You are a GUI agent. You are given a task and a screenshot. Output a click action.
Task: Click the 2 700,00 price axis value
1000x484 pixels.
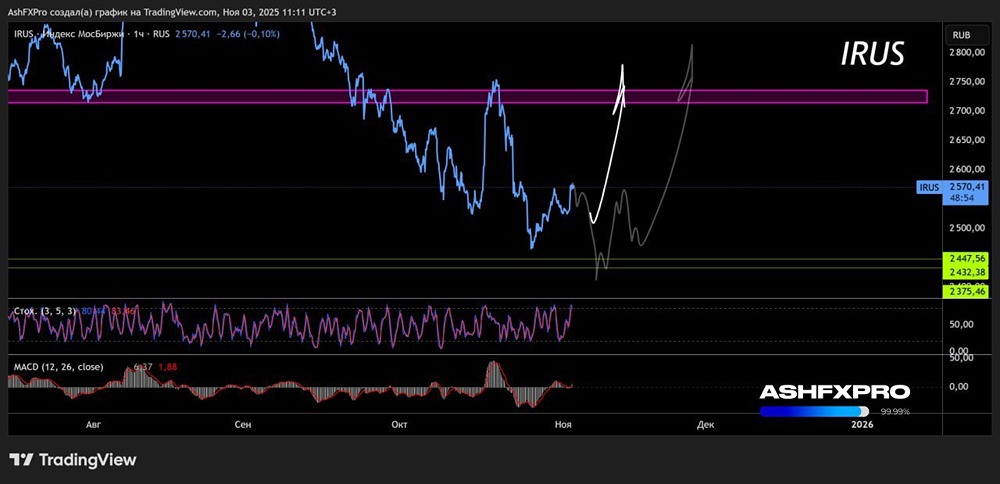pyautogui.click(x=967, y=111)
